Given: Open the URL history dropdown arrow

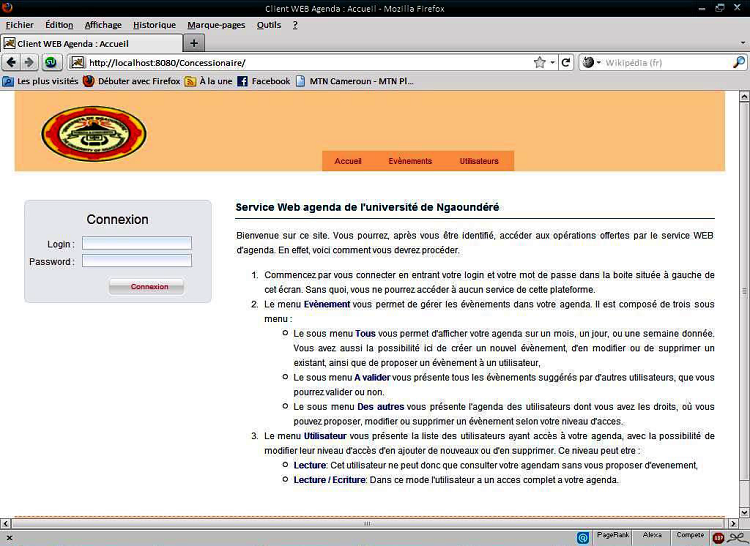Looking at the screenshot, I should pos(552,62).
